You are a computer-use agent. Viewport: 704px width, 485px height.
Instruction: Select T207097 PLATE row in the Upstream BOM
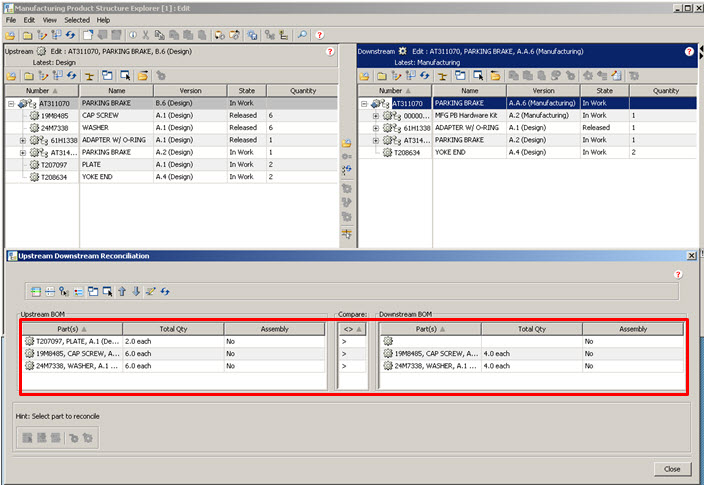tap(173, 341)
